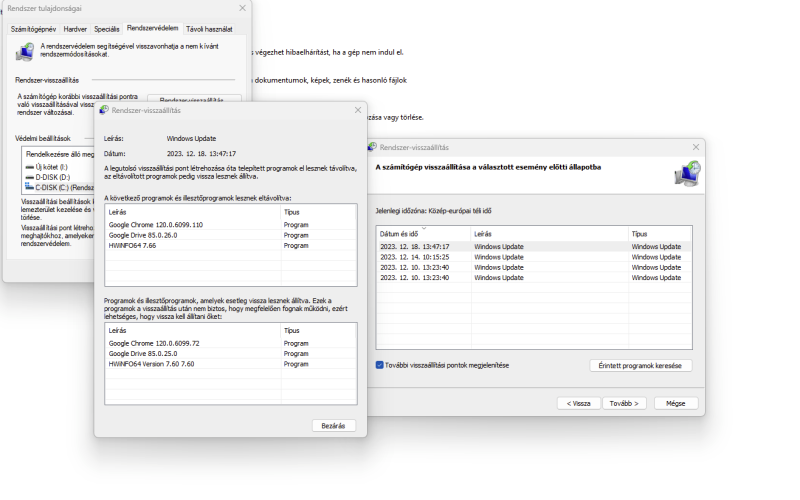Click the restore wizard clock-computer icon
The width and height of the screenshot is (800, 500).
click(x=687, y=173)
